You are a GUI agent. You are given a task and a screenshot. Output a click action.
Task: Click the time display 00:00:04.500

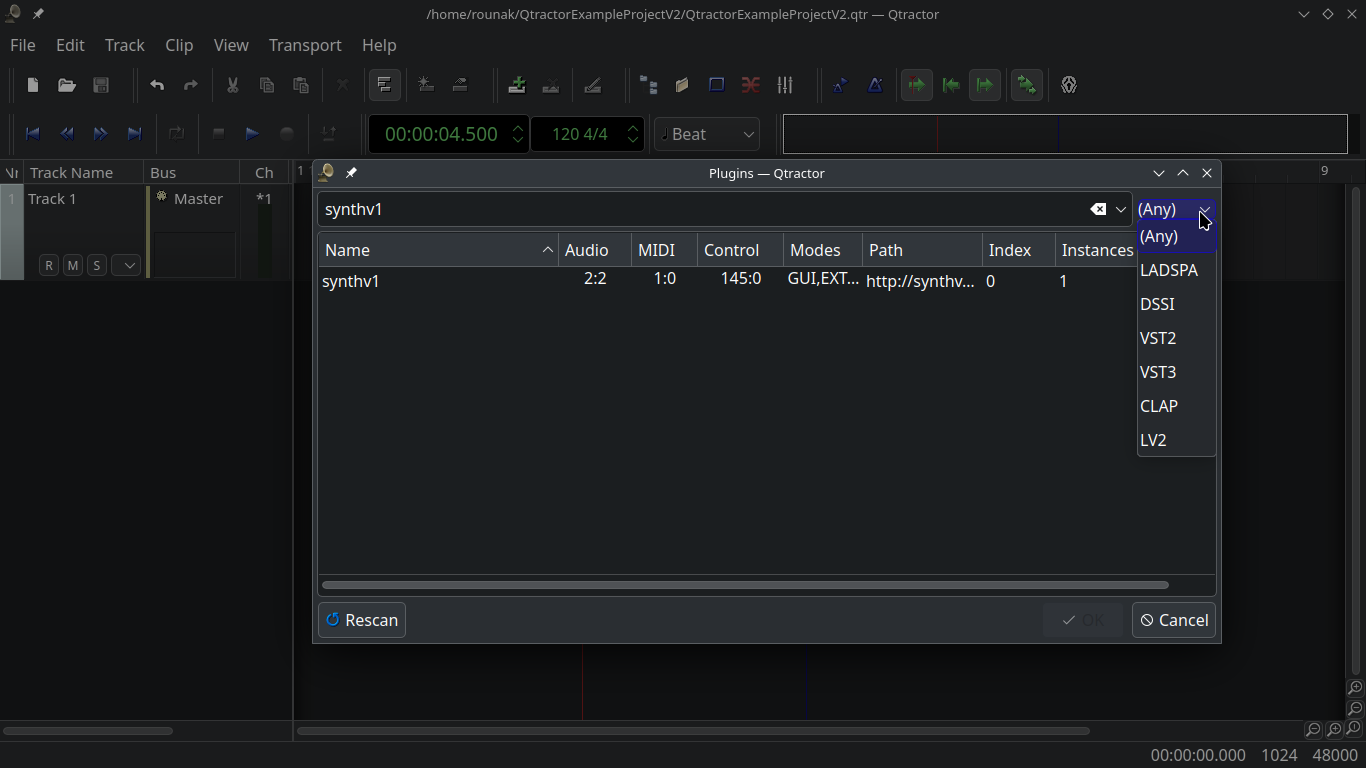[x=441, y=134]
